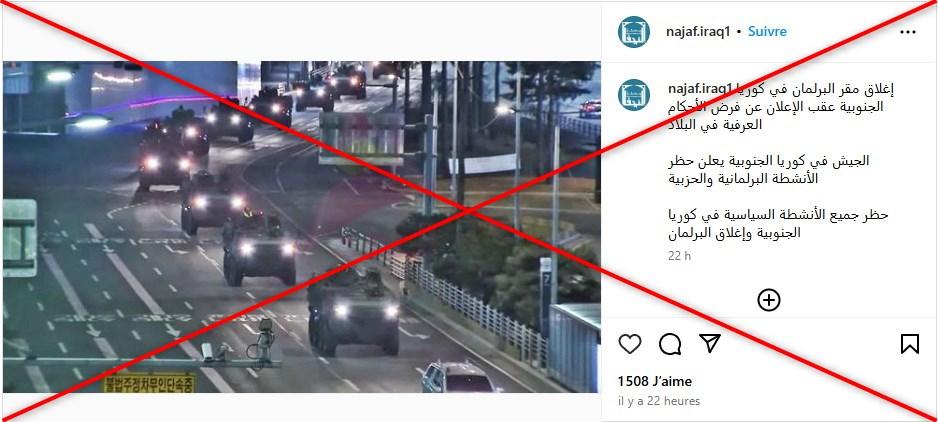Load more comments with plus circle
The image size is (938, 422).
(769, 300)
